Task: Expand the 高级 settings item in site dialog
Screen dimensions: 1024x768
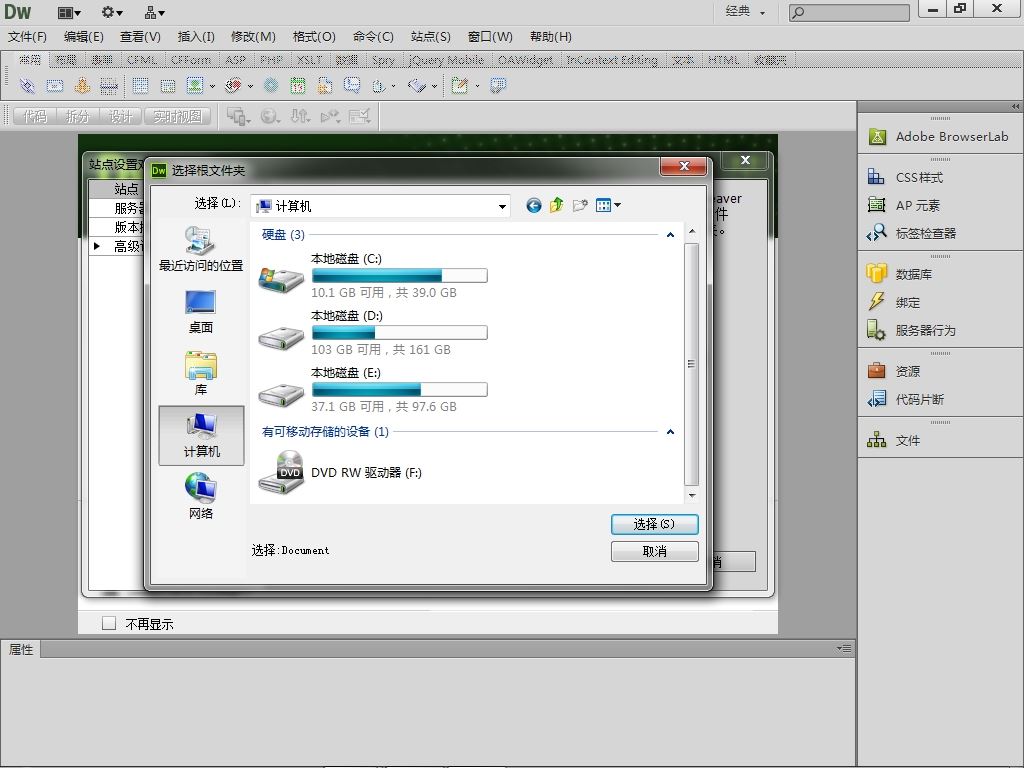Action: coord(97,246)
